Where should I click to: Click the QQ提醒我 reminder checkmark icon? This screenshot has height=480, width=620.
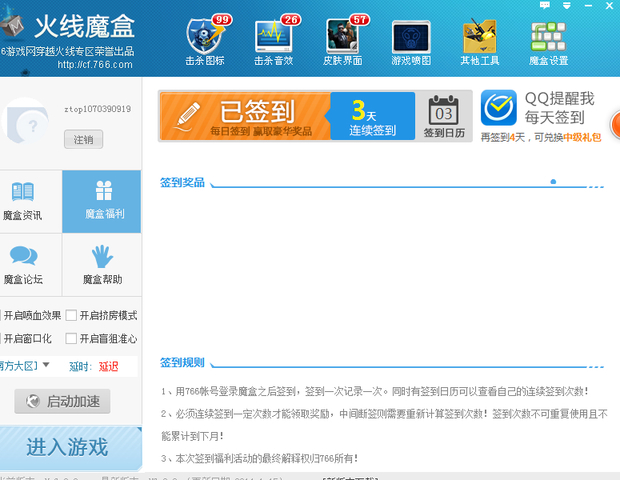click(499, 108)
